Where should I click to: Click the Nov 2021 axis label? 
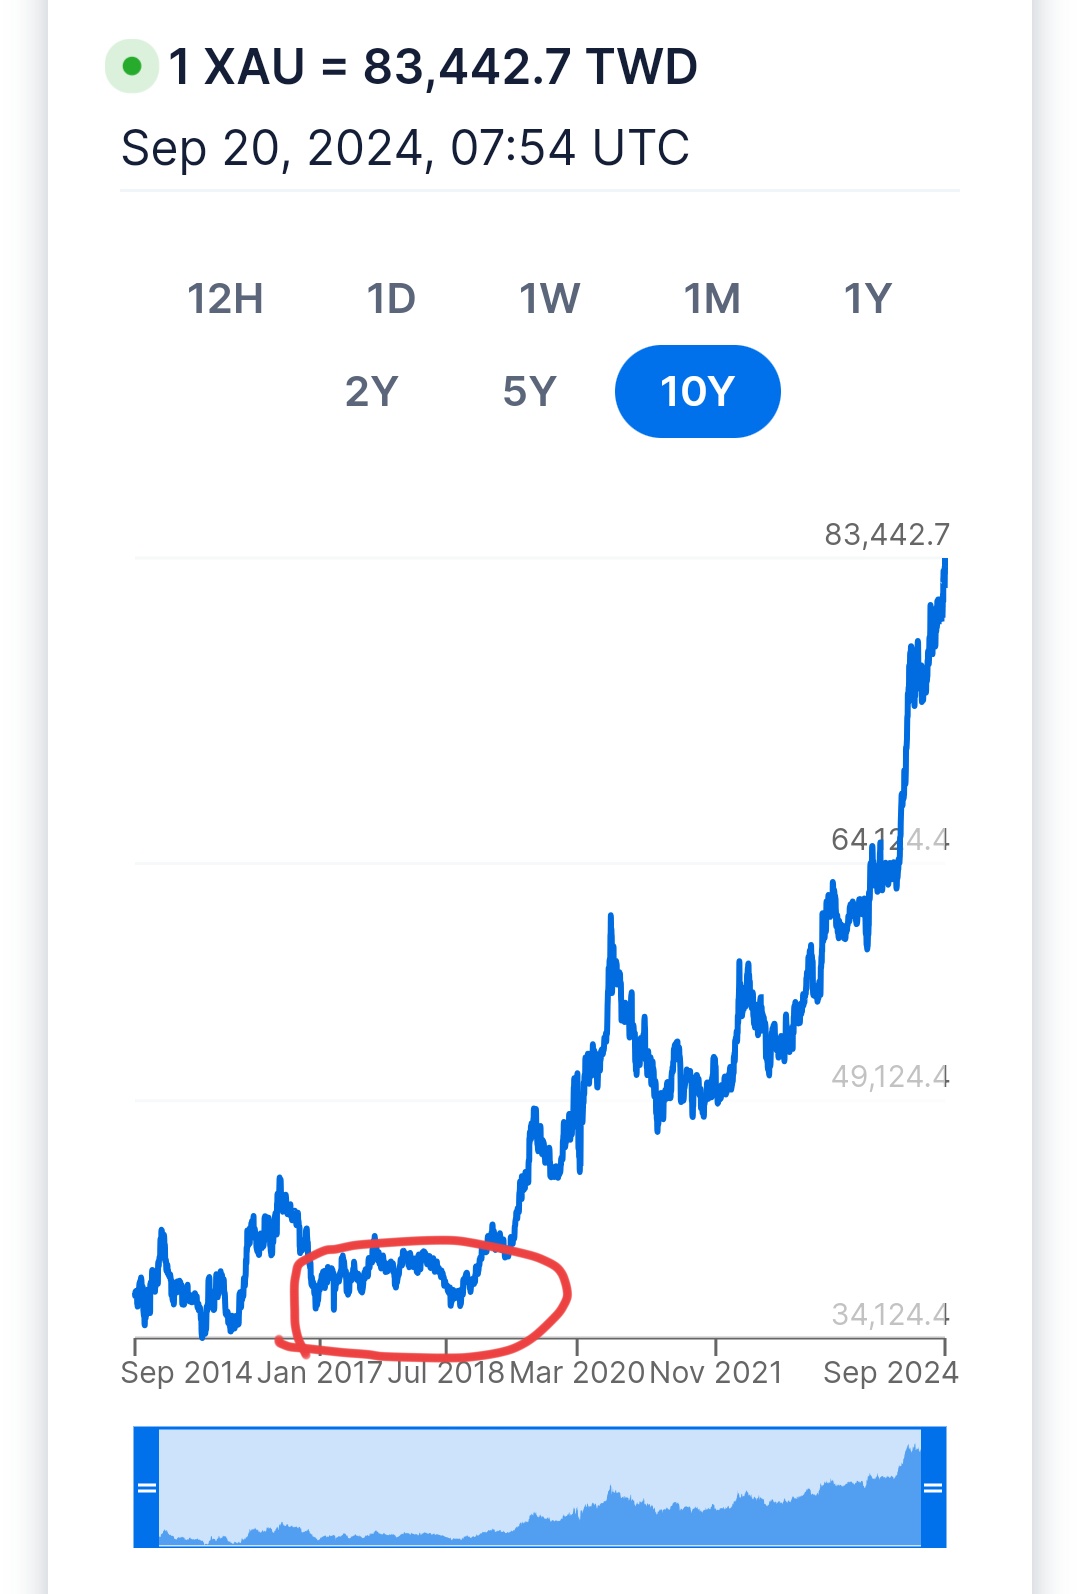[716, 1372]
